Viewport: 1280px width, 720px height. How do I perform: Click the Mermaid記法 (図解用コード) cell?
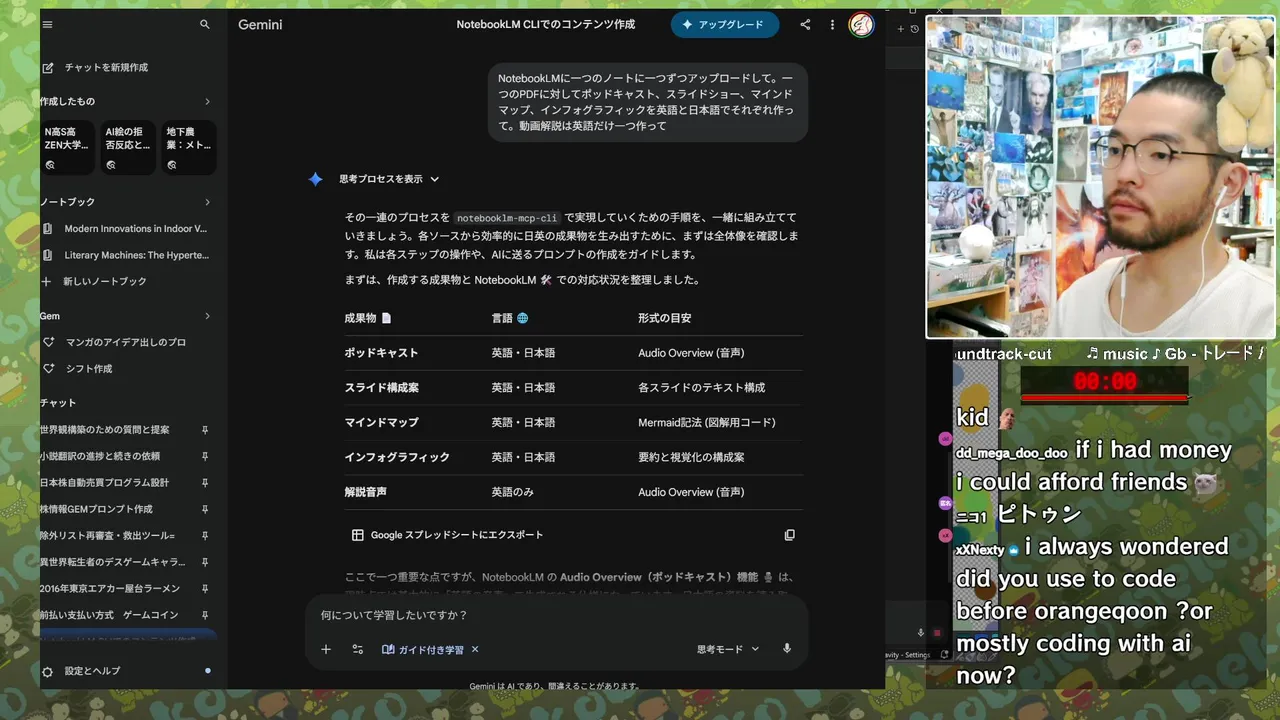pyautogui.click(x=707, y=422)
